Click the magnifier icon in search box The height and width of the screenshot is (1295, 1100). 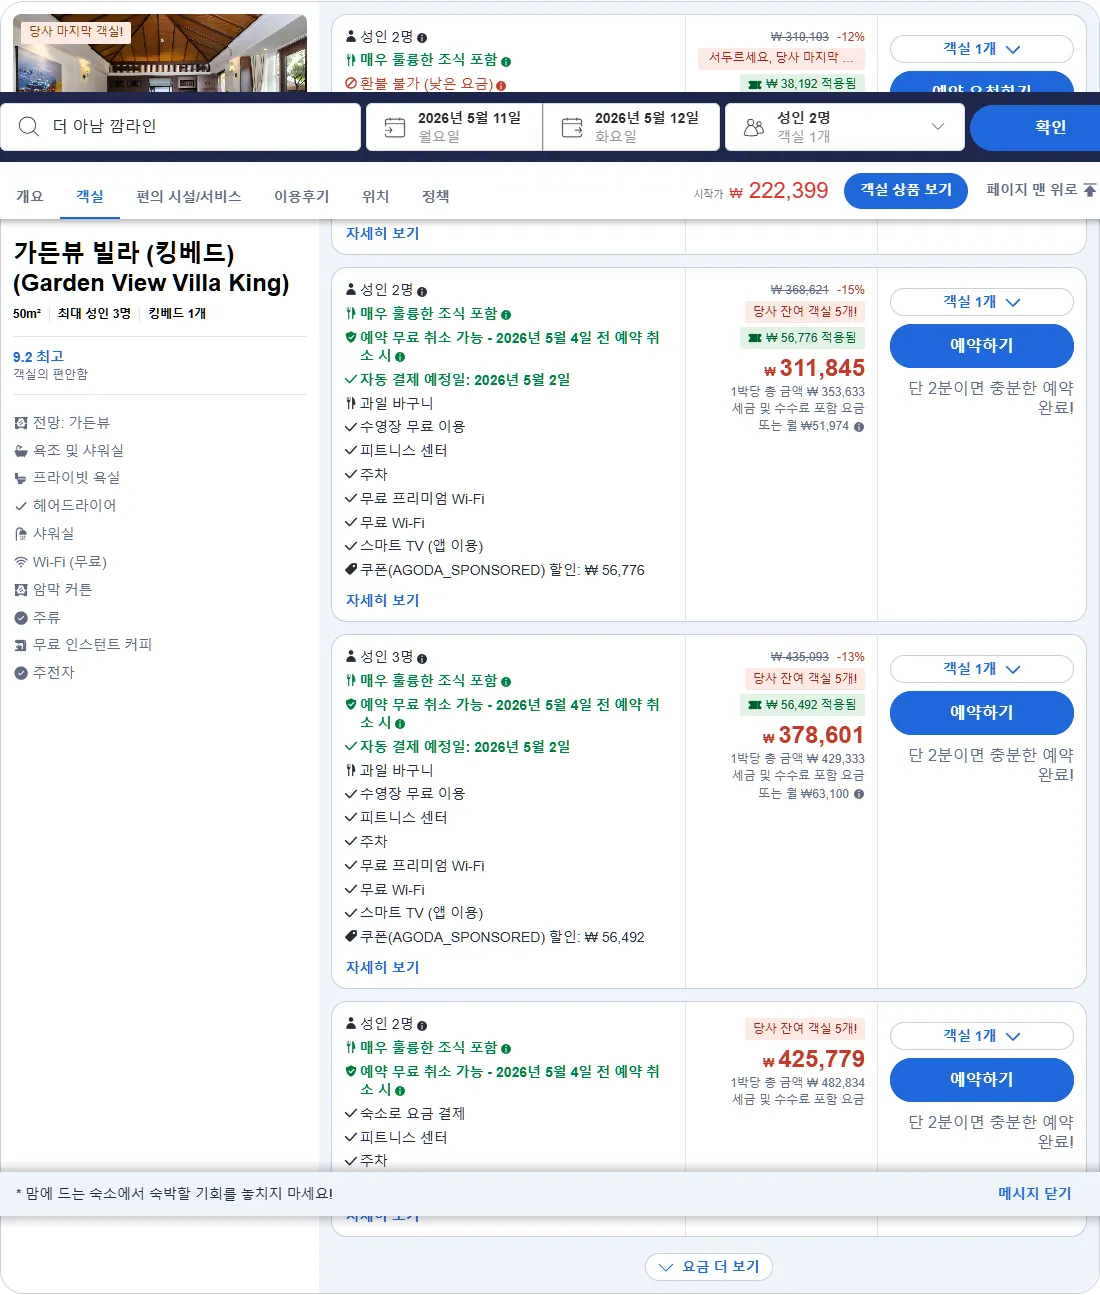point(29,126)
